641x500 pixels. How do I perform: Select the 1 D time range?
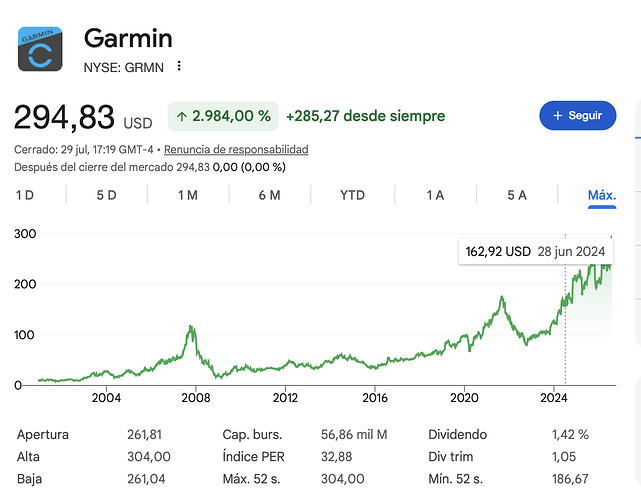point(25,195)
